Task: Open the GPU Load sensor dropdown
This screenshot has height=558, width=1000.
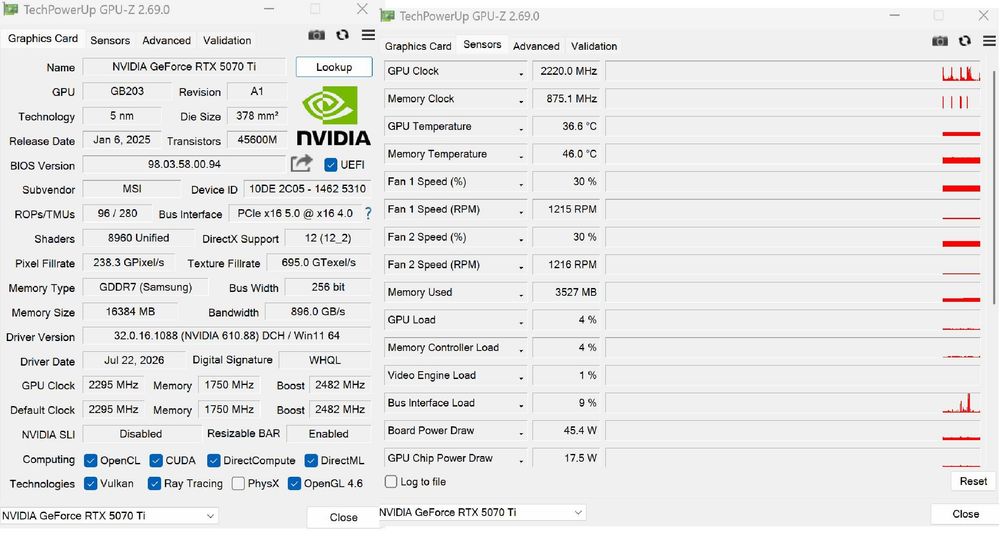Action: tap(521, 321)
